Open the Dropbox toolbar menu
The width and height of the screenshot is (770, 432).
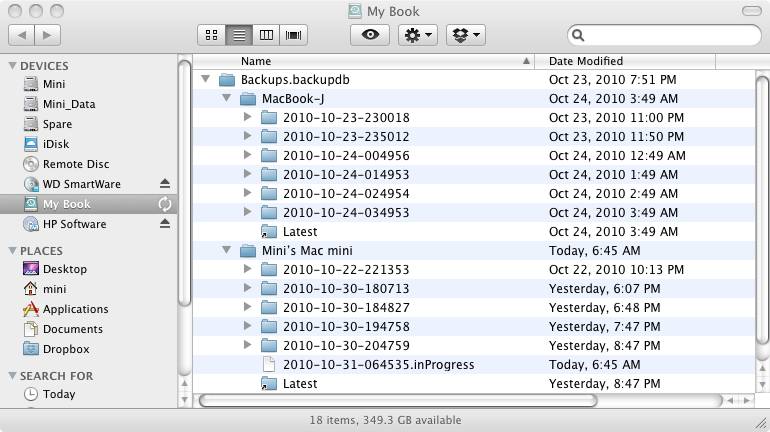click(466, 35)
